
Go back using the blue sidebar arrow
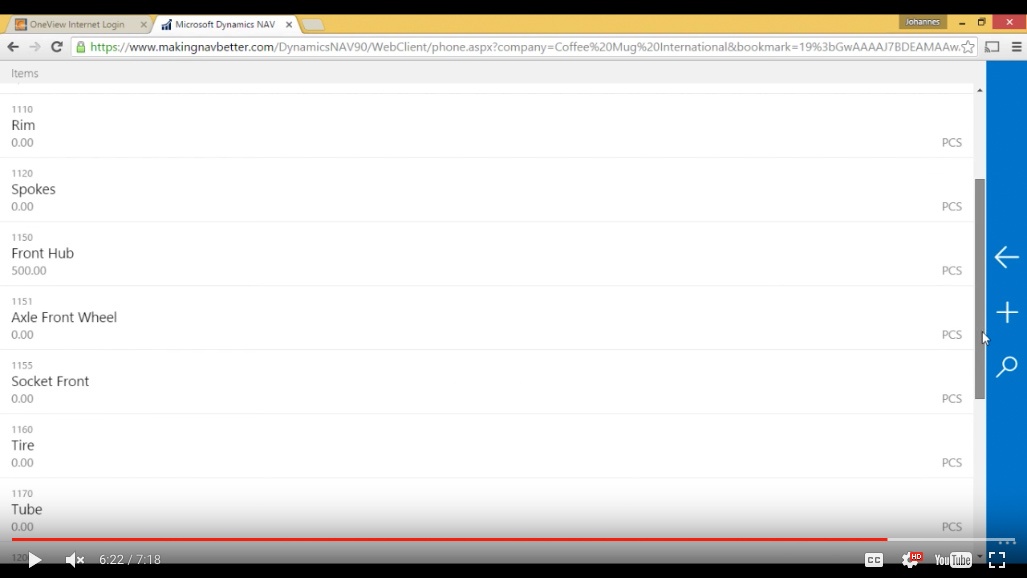[1007, 257]
